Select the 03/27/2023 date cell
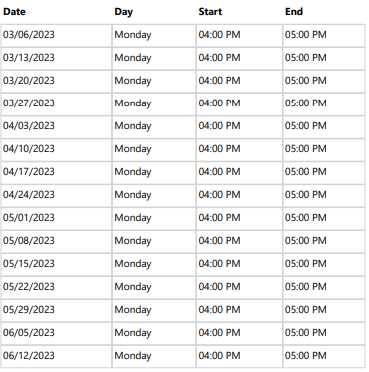This screenshot has width=369, height=372. (x=56, y=104)
